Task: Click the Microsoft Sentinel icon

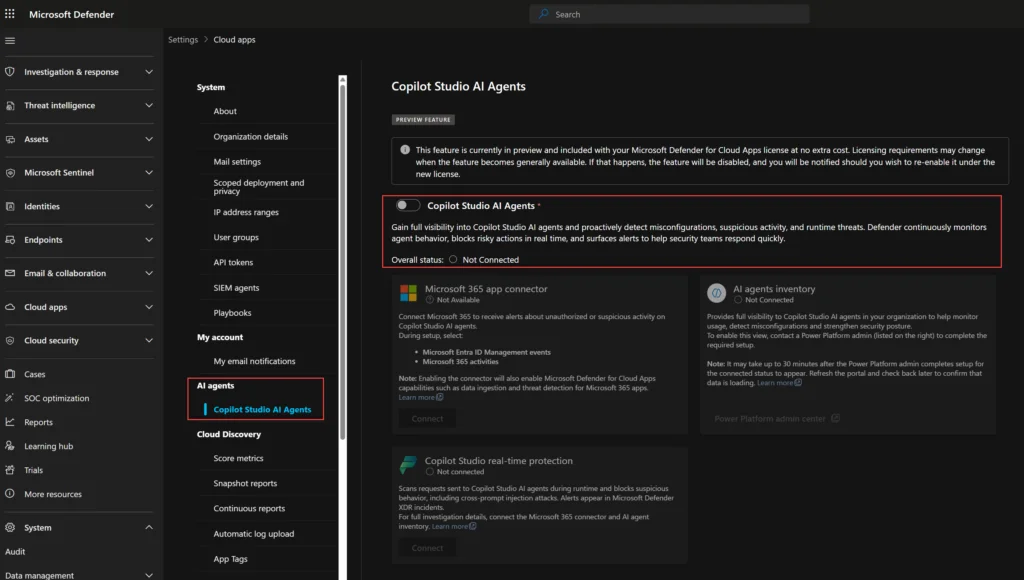Action: (x=10, y=172)
